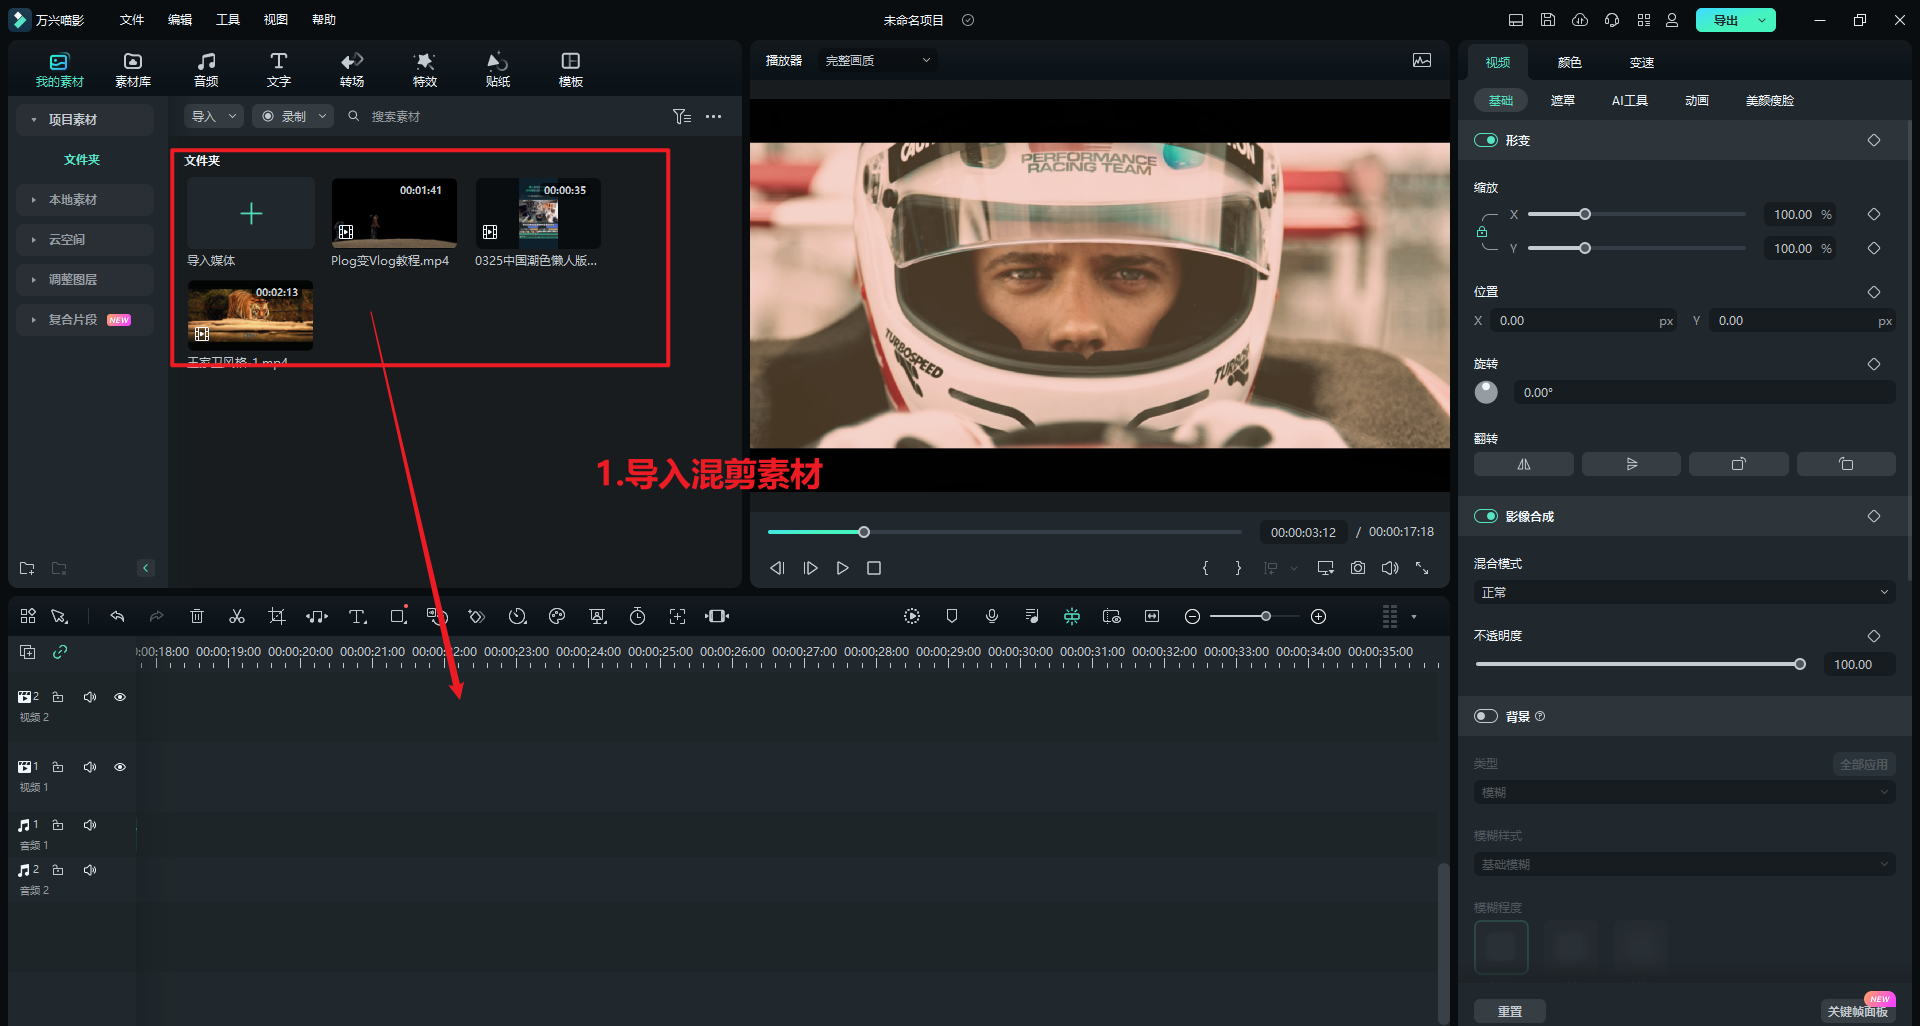
Task: Hide video track 2 with eye icon
Action: click(120, 697)
